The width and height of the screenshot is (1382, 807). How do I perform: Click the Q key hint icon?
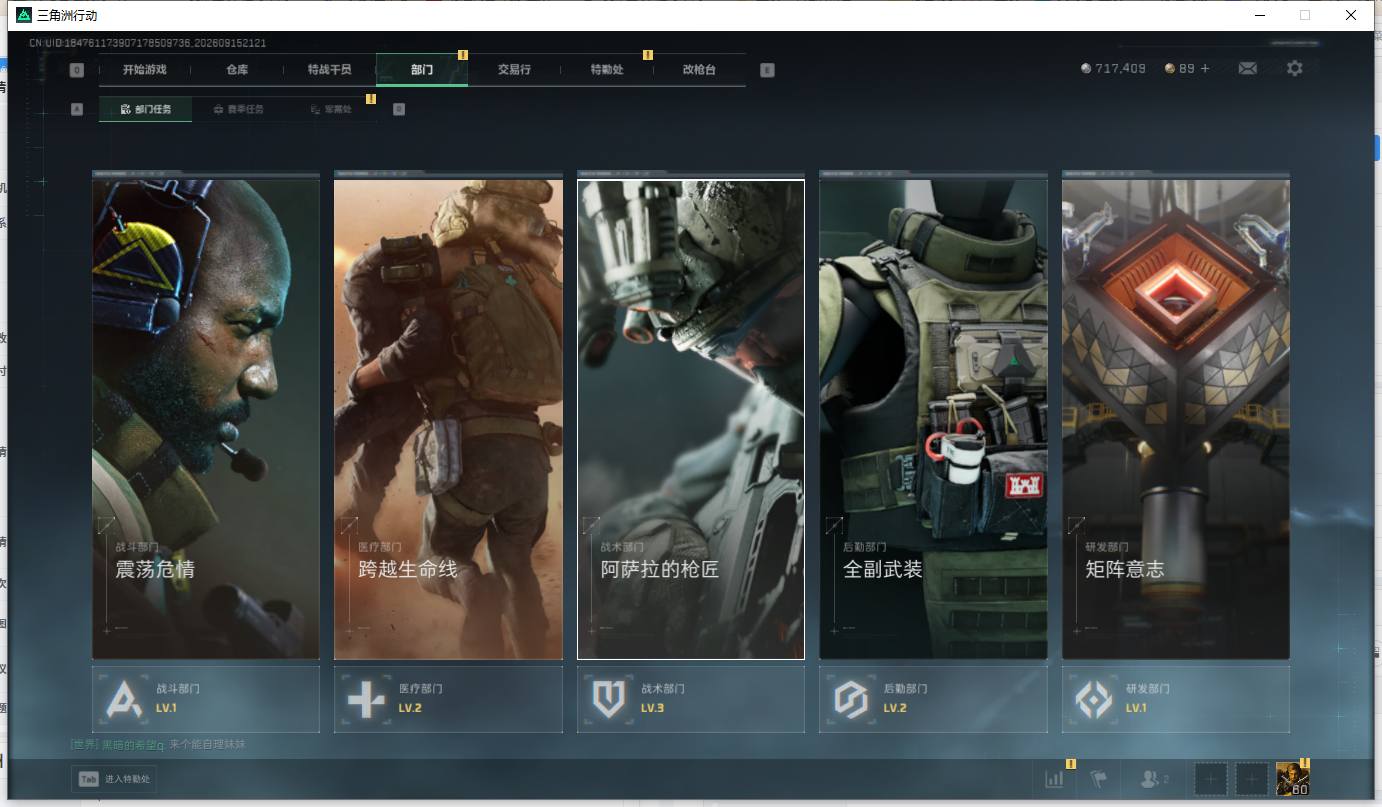(77, 70)
